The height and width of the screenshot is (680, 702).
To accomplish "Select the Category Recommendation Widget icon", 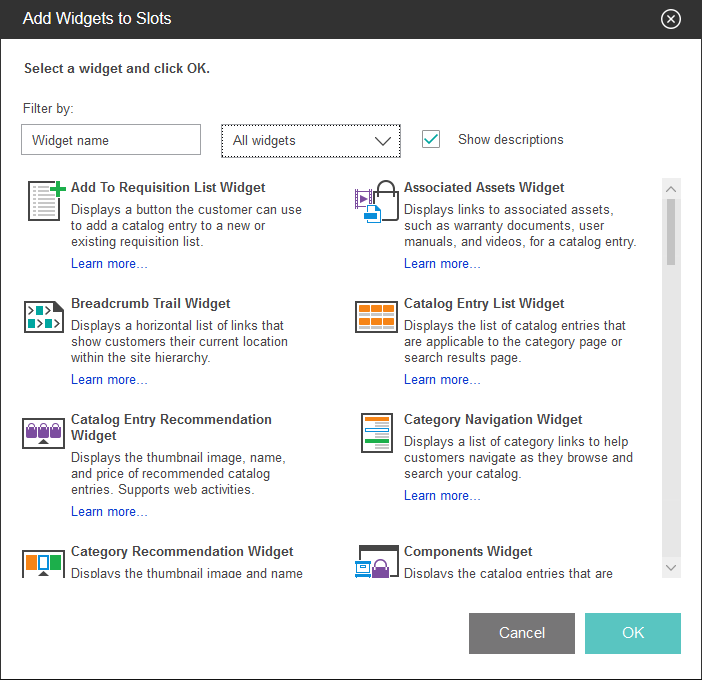I will (x=43, y=563).
